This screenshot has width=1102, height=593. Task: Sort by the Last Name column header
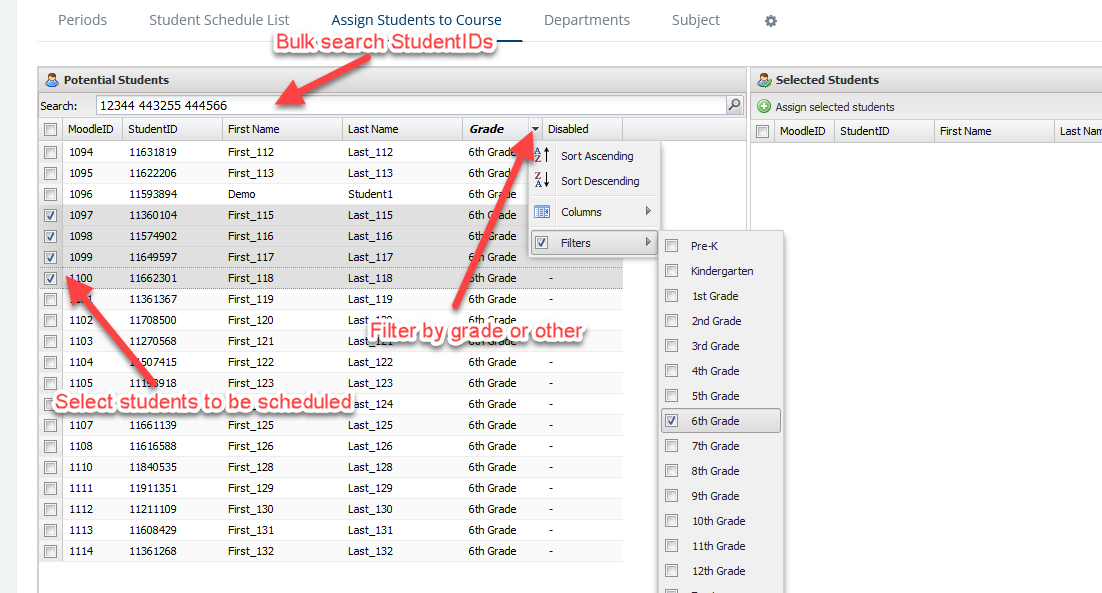tap(372, 129)
